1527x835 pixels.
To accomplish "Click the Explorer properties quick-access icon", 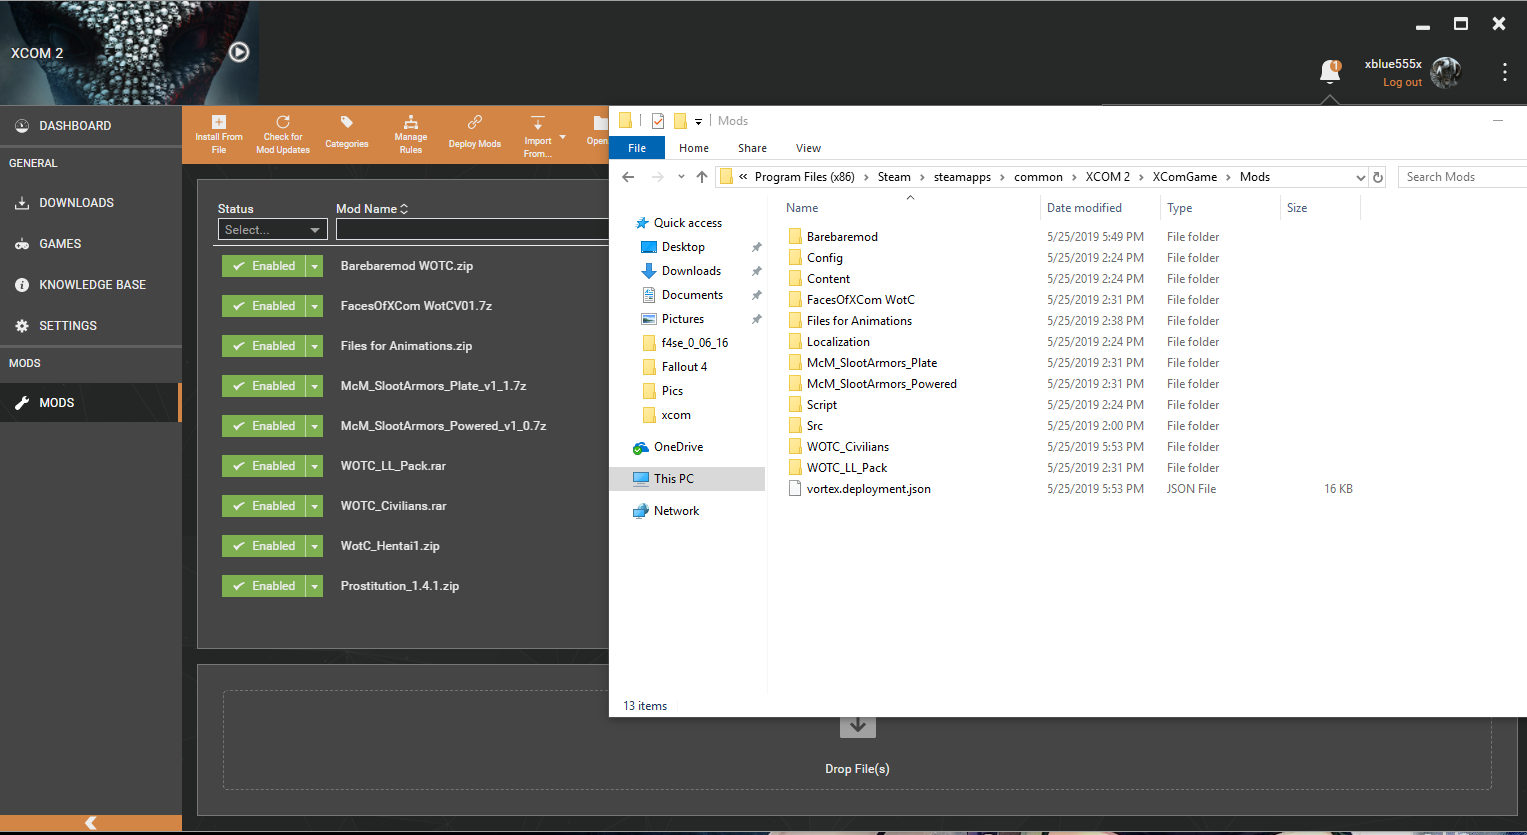I will click(x=658, y=121).
